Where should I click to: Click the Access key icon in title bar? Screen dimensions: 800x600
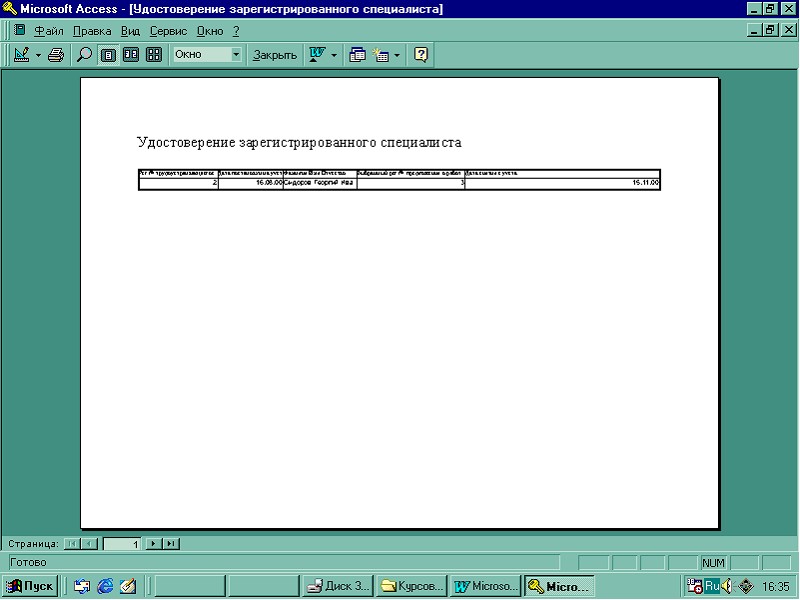pos(9,9)
